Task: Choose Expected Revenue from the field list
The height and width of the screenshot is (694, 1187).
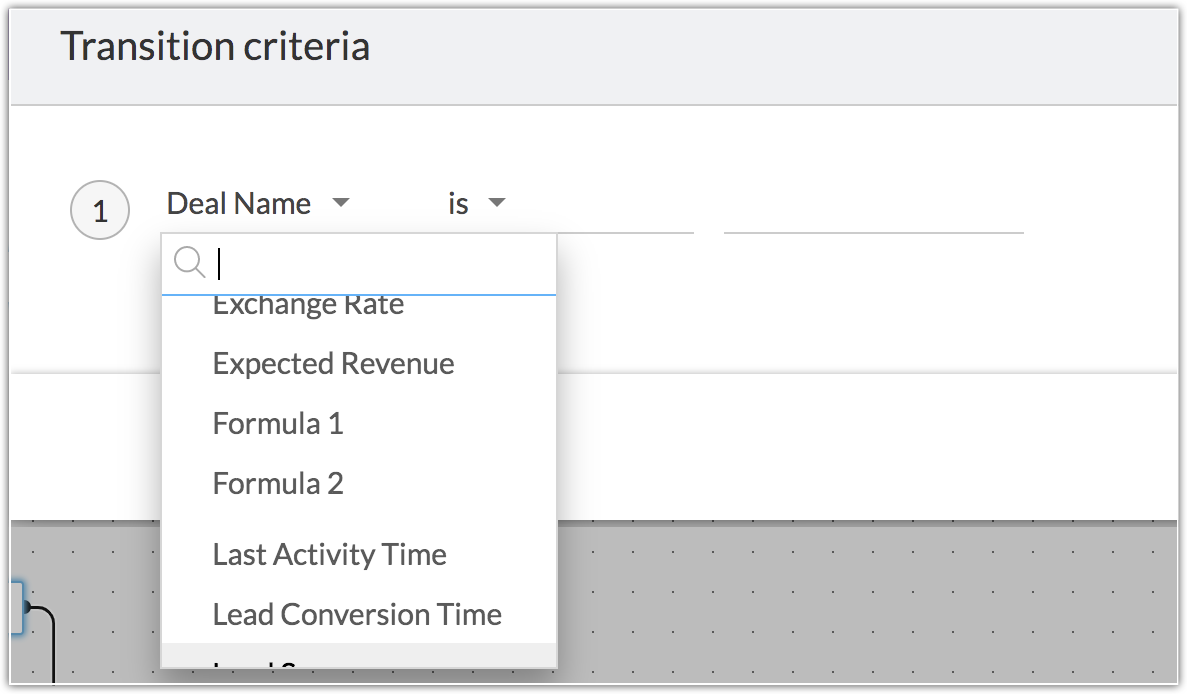Action: (333, 364)
